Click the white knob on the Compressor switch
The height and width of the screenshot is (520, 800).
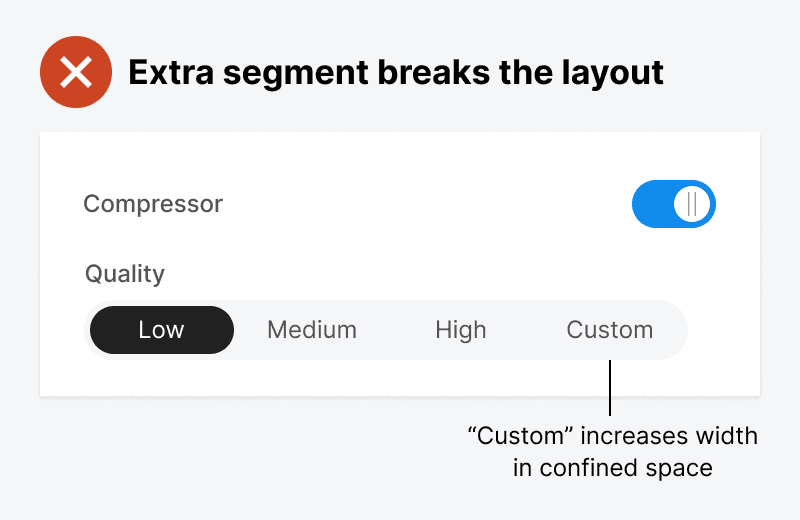click(692, 204)
